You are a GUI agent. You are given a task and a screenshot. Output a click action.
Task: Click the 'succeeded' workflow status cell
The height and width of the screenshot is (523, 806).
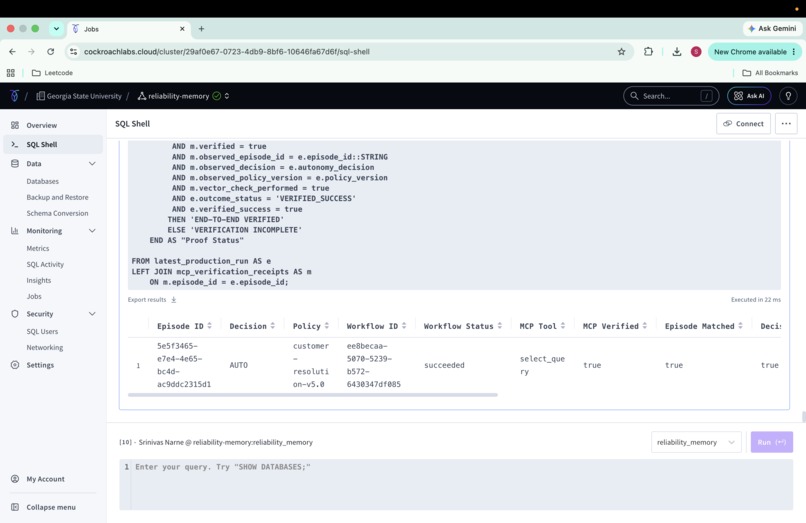click(x=444, y=365)
